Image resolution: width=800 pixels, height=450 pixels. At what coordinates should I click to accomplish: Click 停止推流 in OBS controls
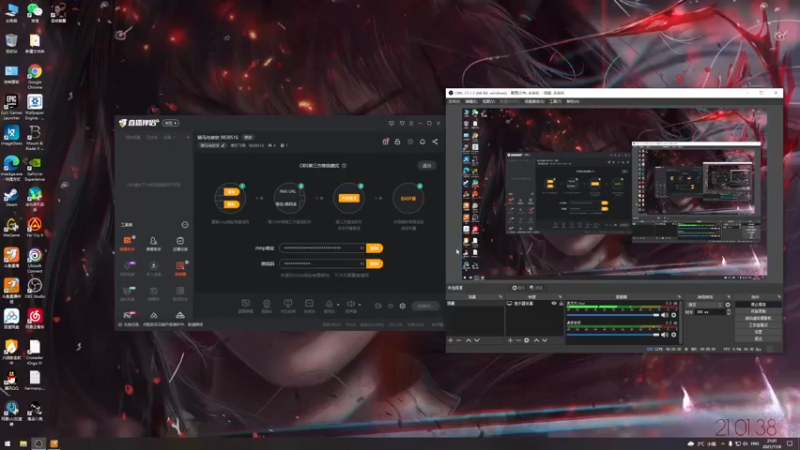pyautogui.click(x=758, y=305)
